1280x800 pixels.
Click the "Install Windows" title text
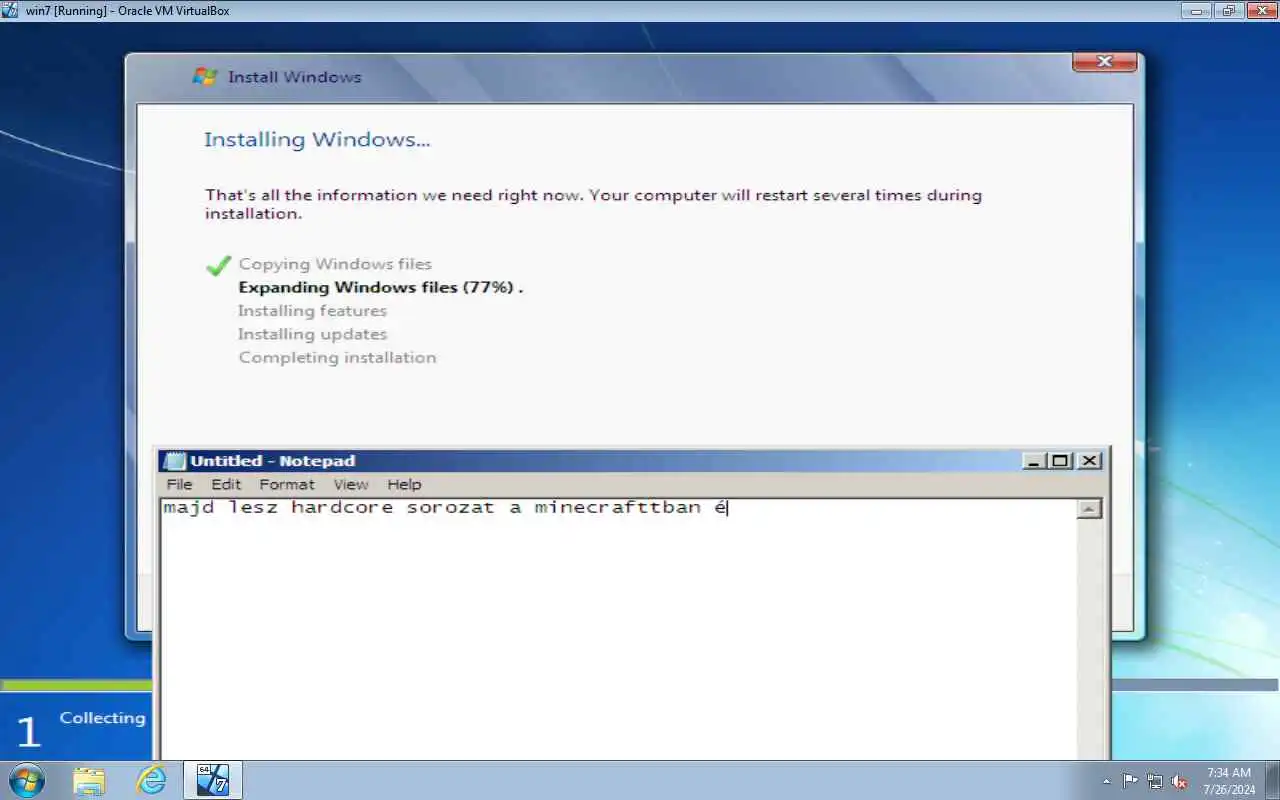pos(295,77)
